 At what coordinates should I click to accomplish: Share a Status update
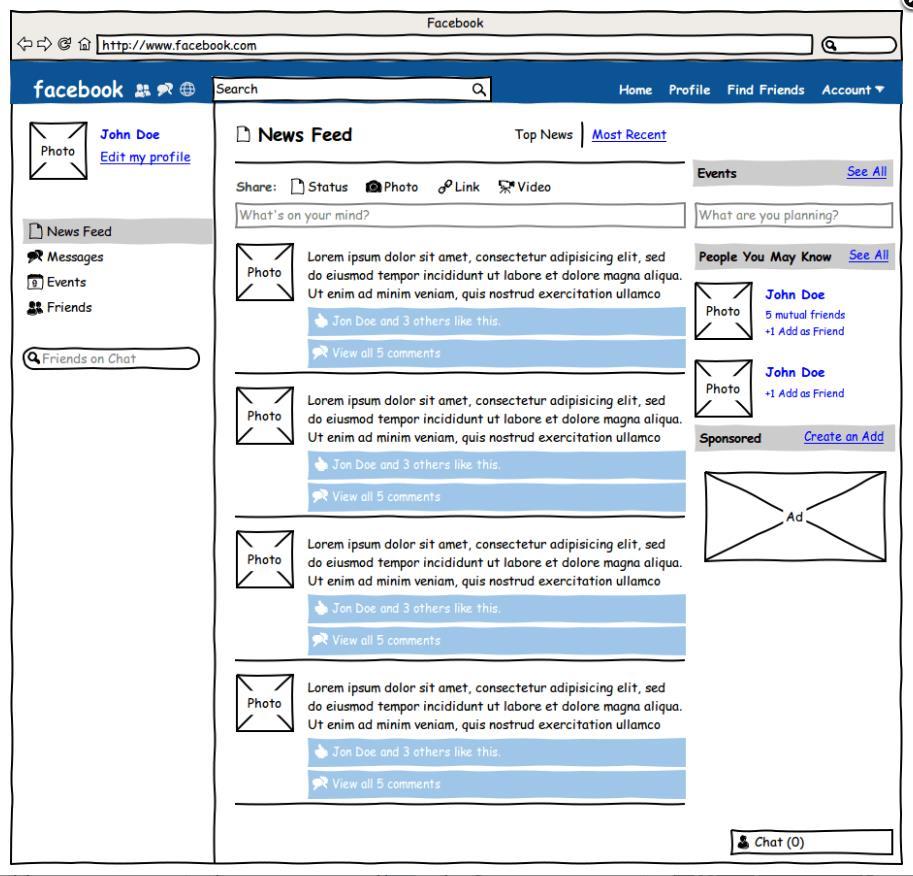pyautogui.click(x=319, y=186)
